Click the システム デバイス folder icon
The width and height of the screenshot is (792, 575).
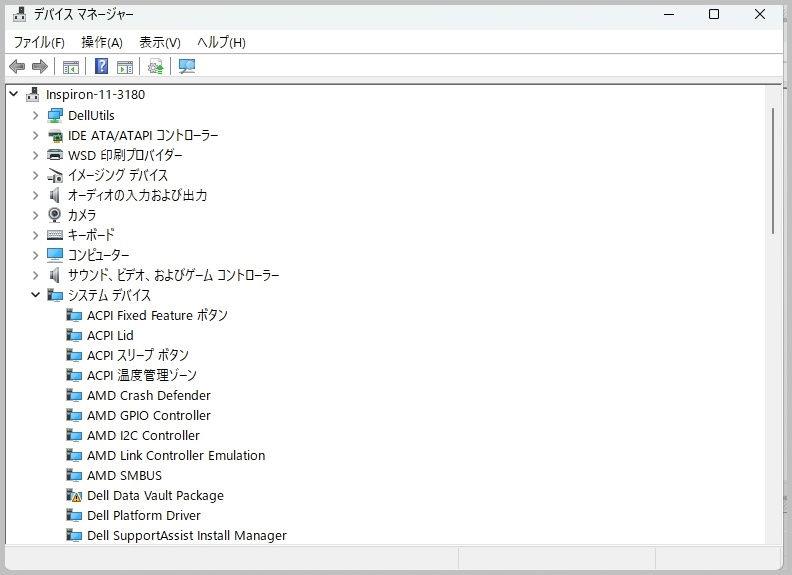55,295
